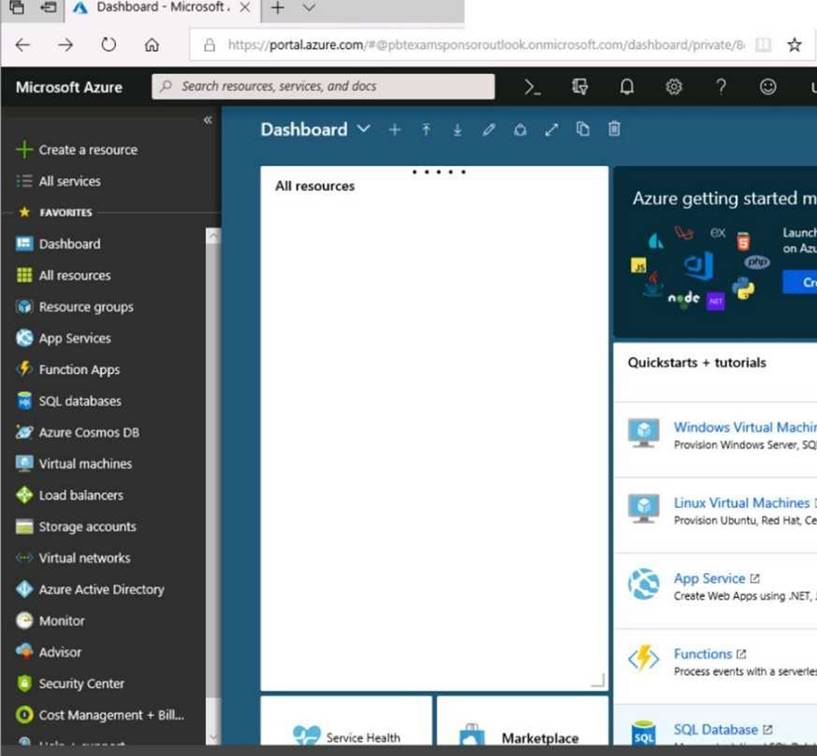The image size is (817, 756).
Task: Open Function Apps
Action: pos(68,369)
